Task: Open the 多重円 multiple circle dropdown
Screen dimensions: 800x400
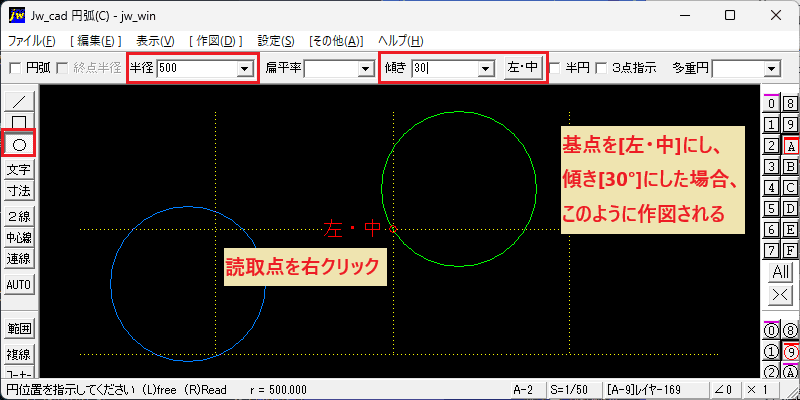Action: point(773,68)
